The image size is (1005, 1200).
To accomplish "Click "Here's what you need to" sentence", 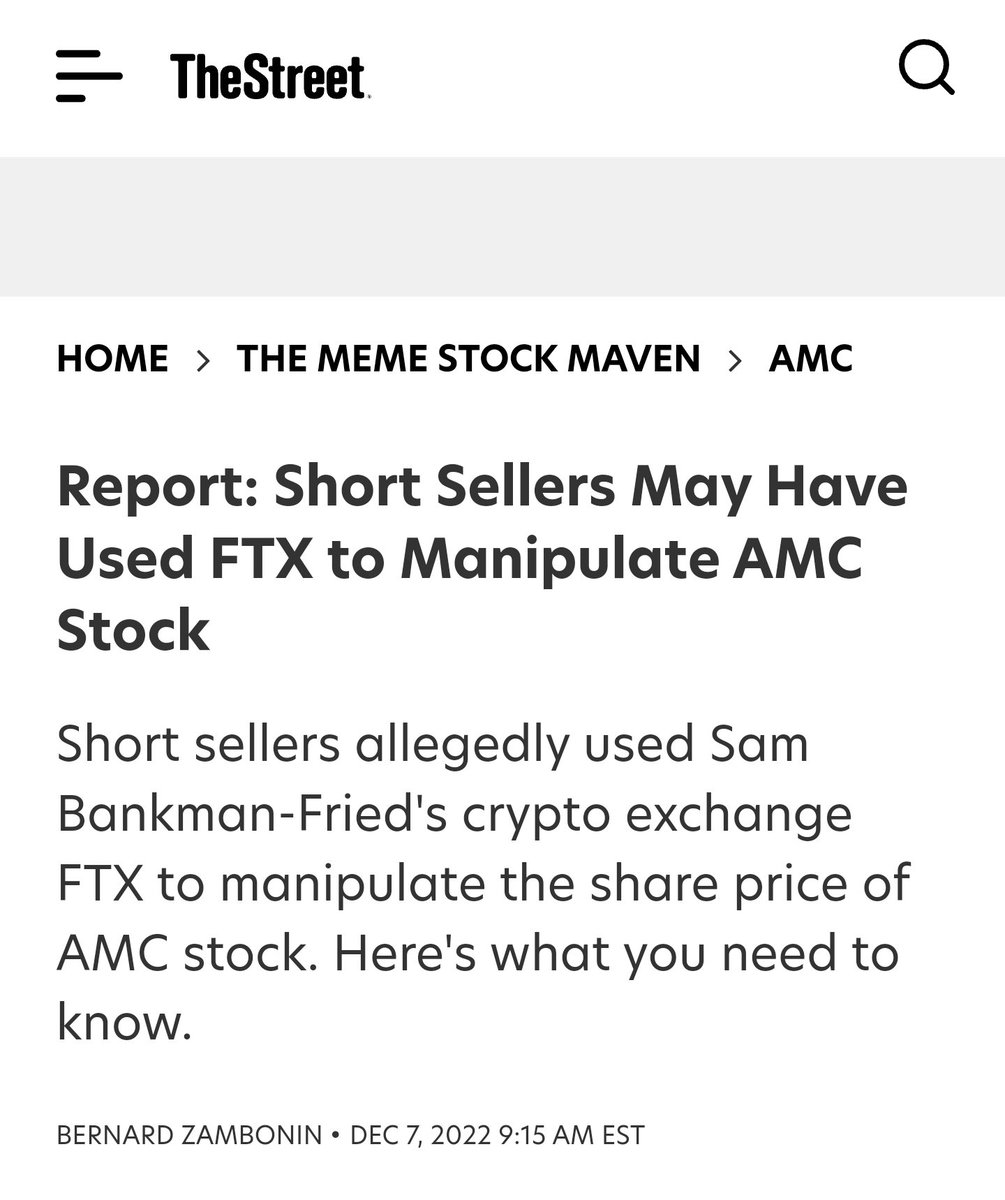I will point(616,953).
